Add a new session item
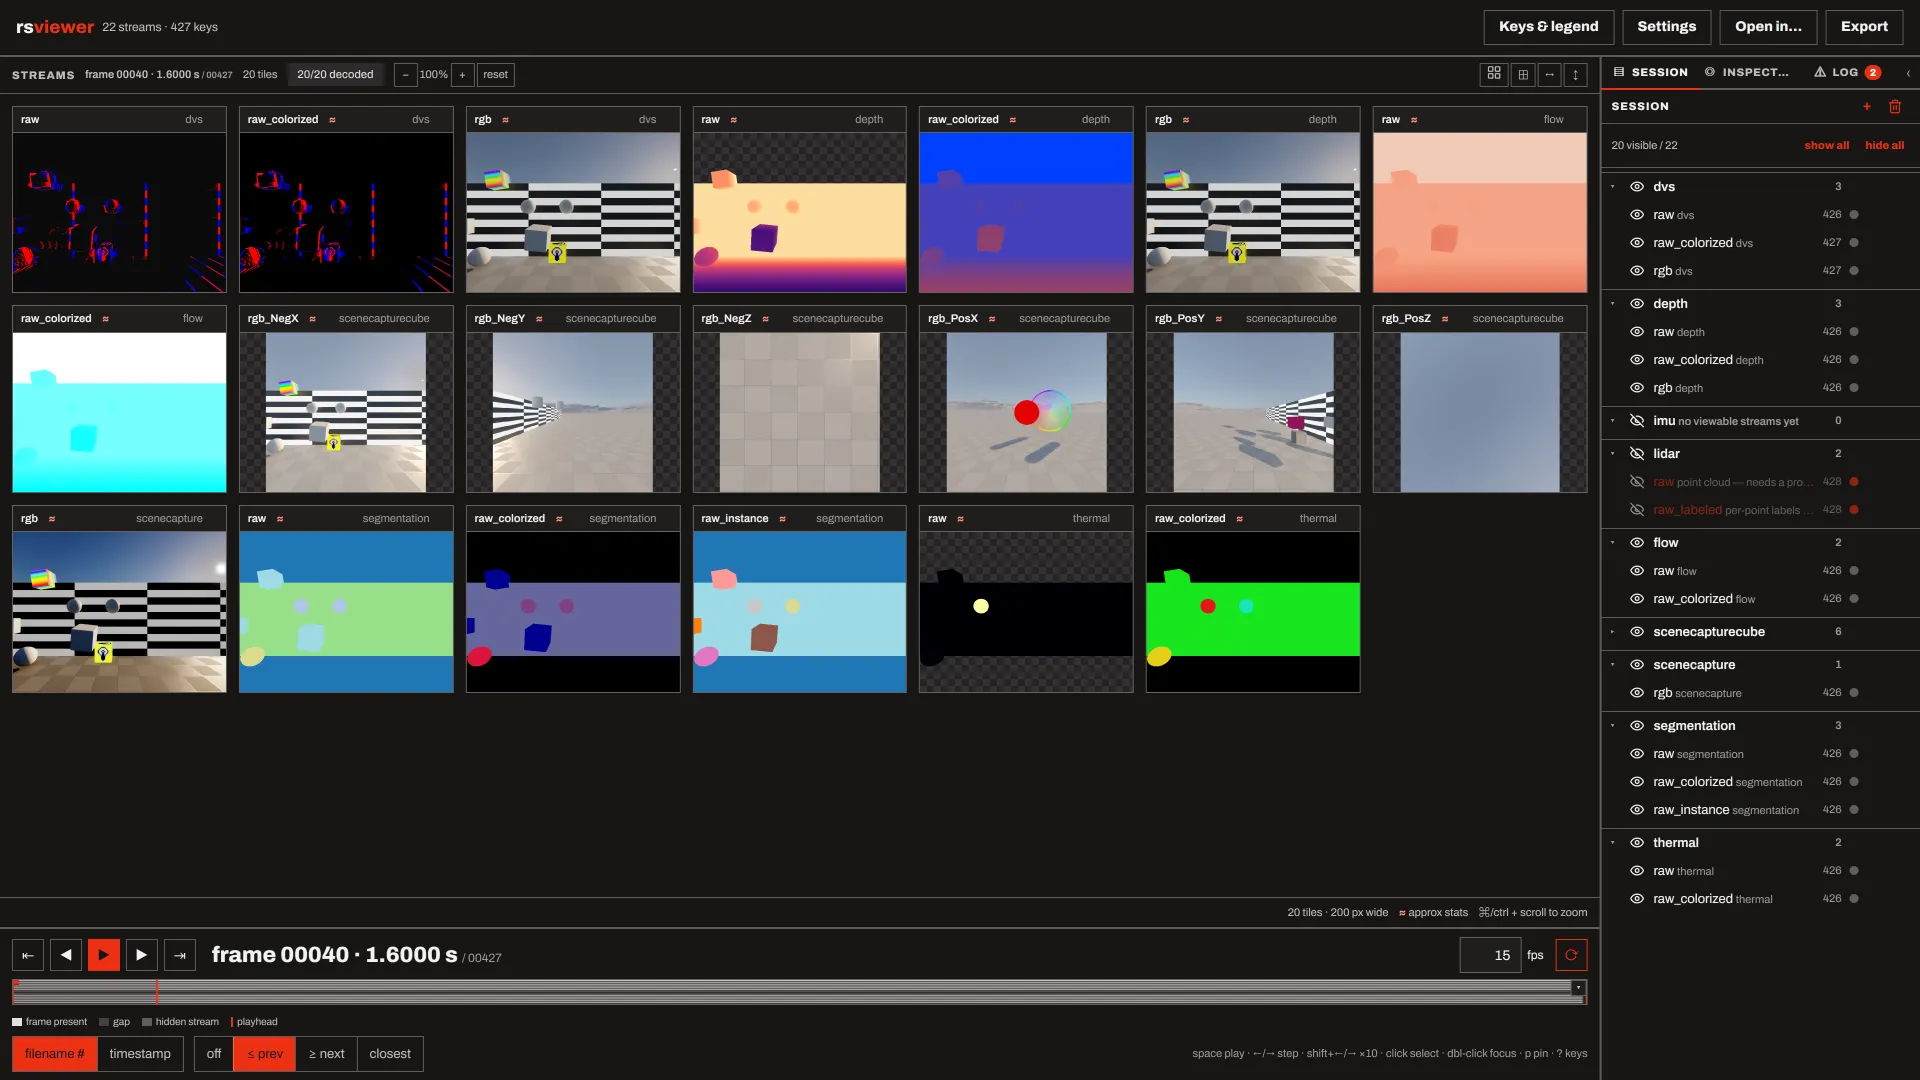 pyautogui.click(x=1866, y=106)
